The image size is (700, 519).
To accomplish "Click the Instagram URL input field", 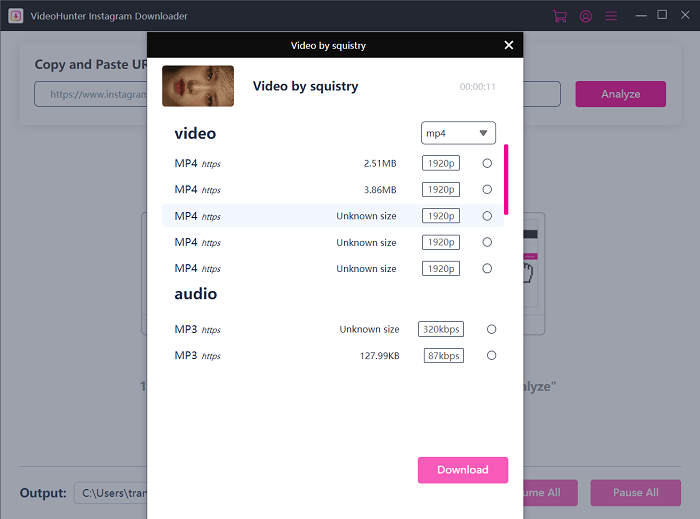I will 91,94.
